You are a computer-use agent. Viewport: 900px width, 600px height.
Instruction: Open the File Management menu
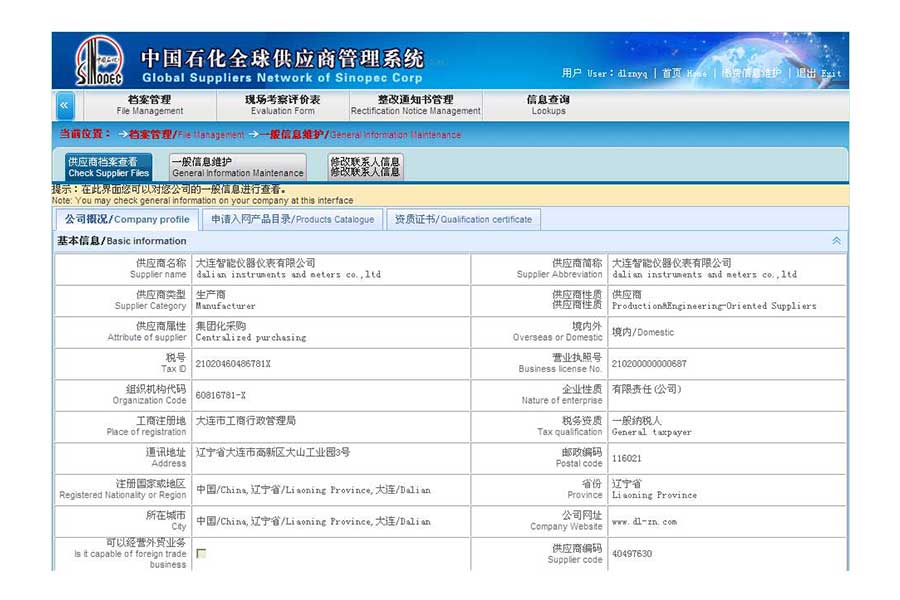click(x=150, y=105)
